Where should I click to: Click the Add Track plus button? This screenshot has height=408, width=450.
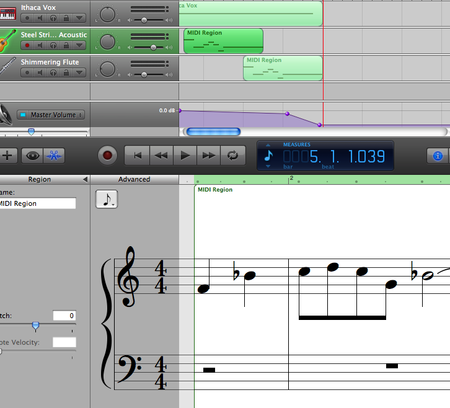pyautogui.click(x=7, y=155)
